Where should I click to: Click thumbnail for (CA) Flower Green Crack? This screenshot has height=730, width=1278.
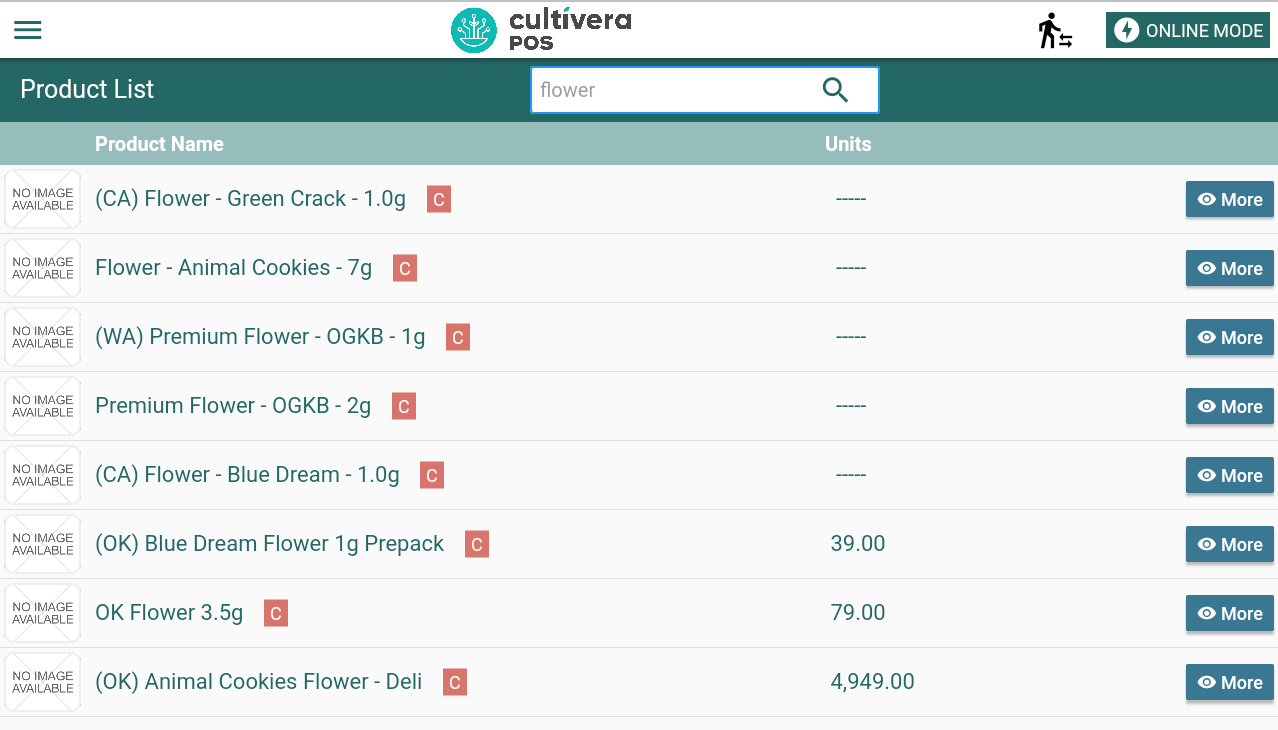coord(43,199)
